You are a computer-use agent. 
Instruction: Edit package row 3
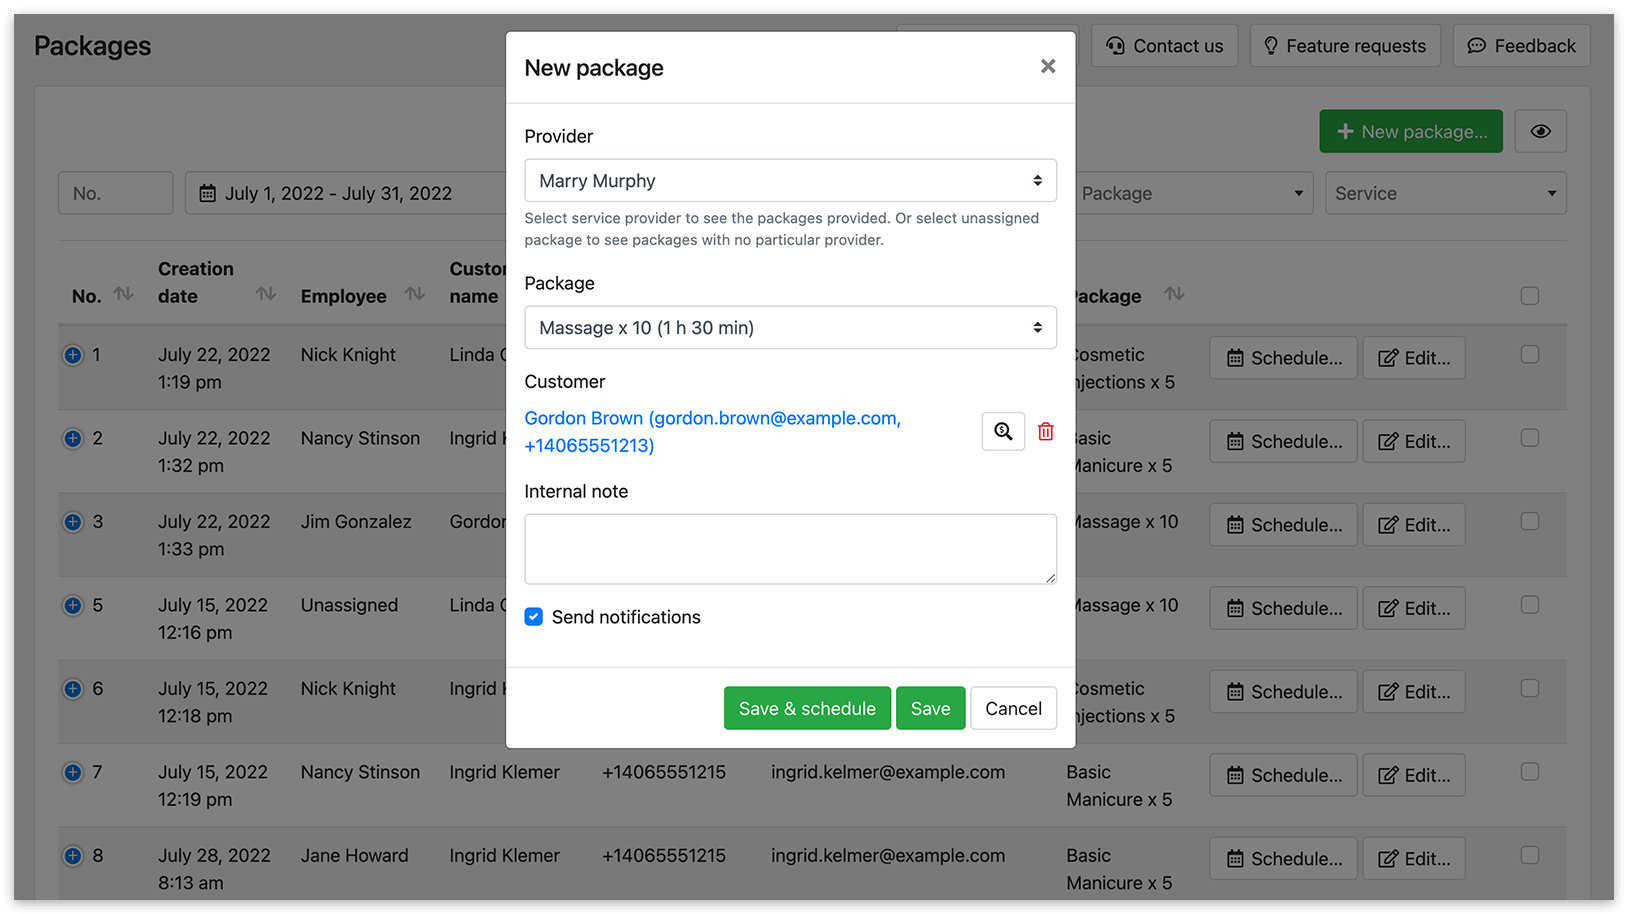(x=1414, y=525)
